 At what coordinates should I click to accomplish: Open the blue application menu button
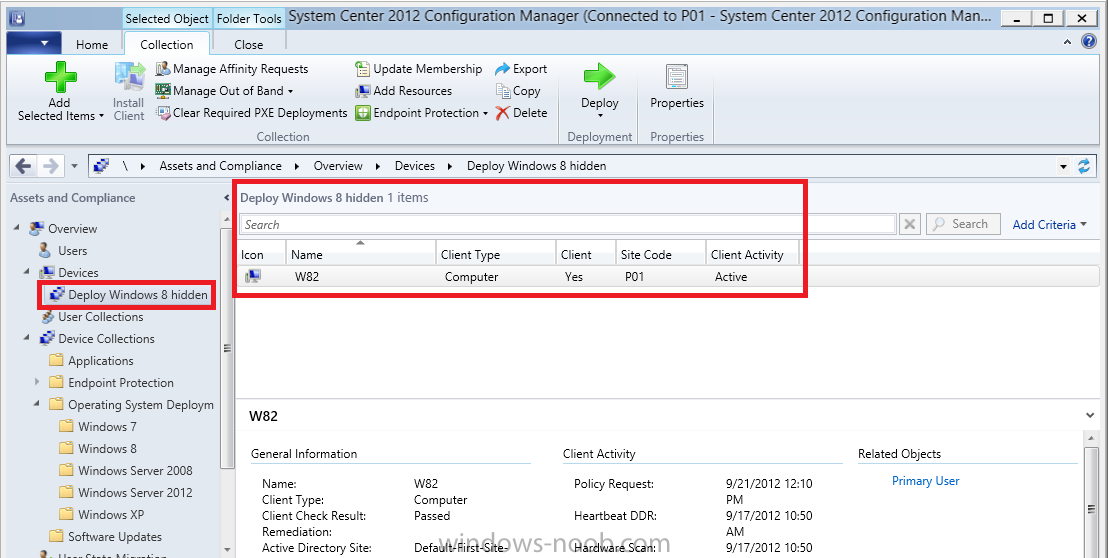coord(34,44)
